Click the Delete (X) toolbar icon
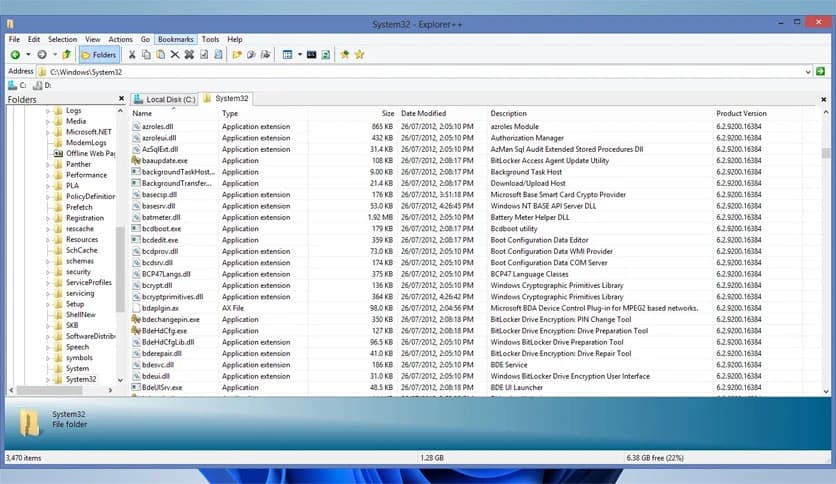 (x=175, y=54)
